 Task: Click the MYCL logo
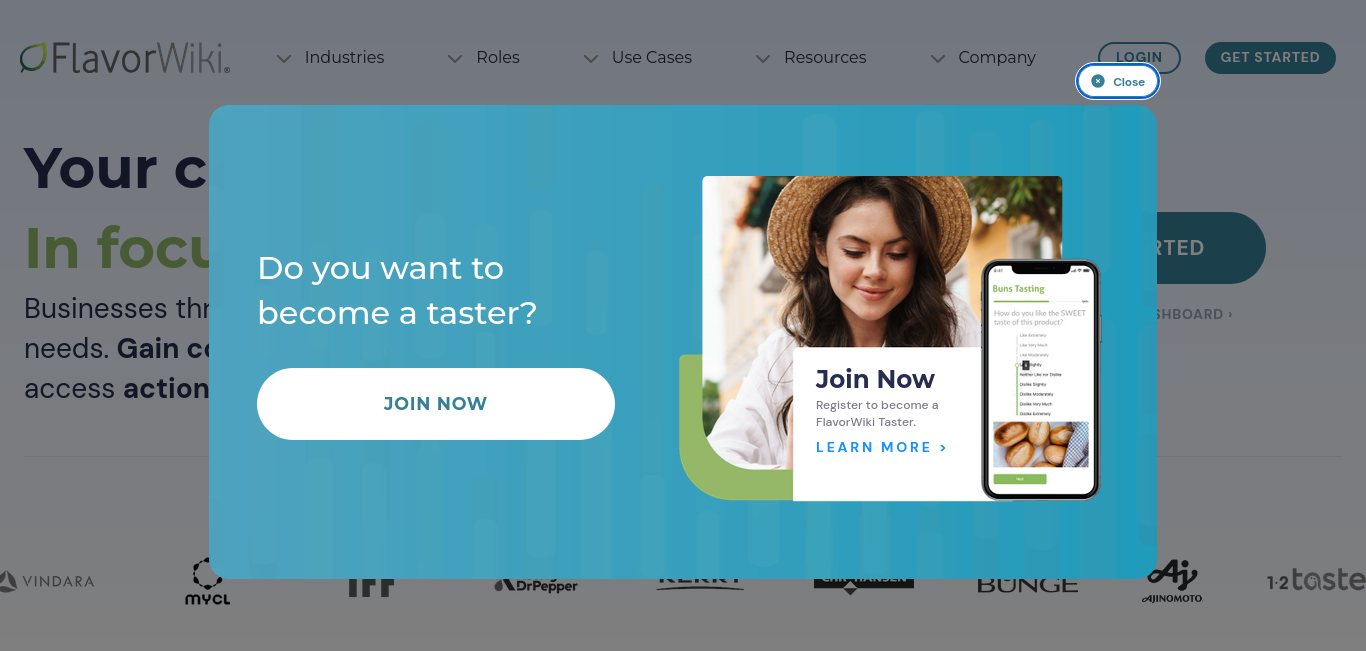(207, 581)
